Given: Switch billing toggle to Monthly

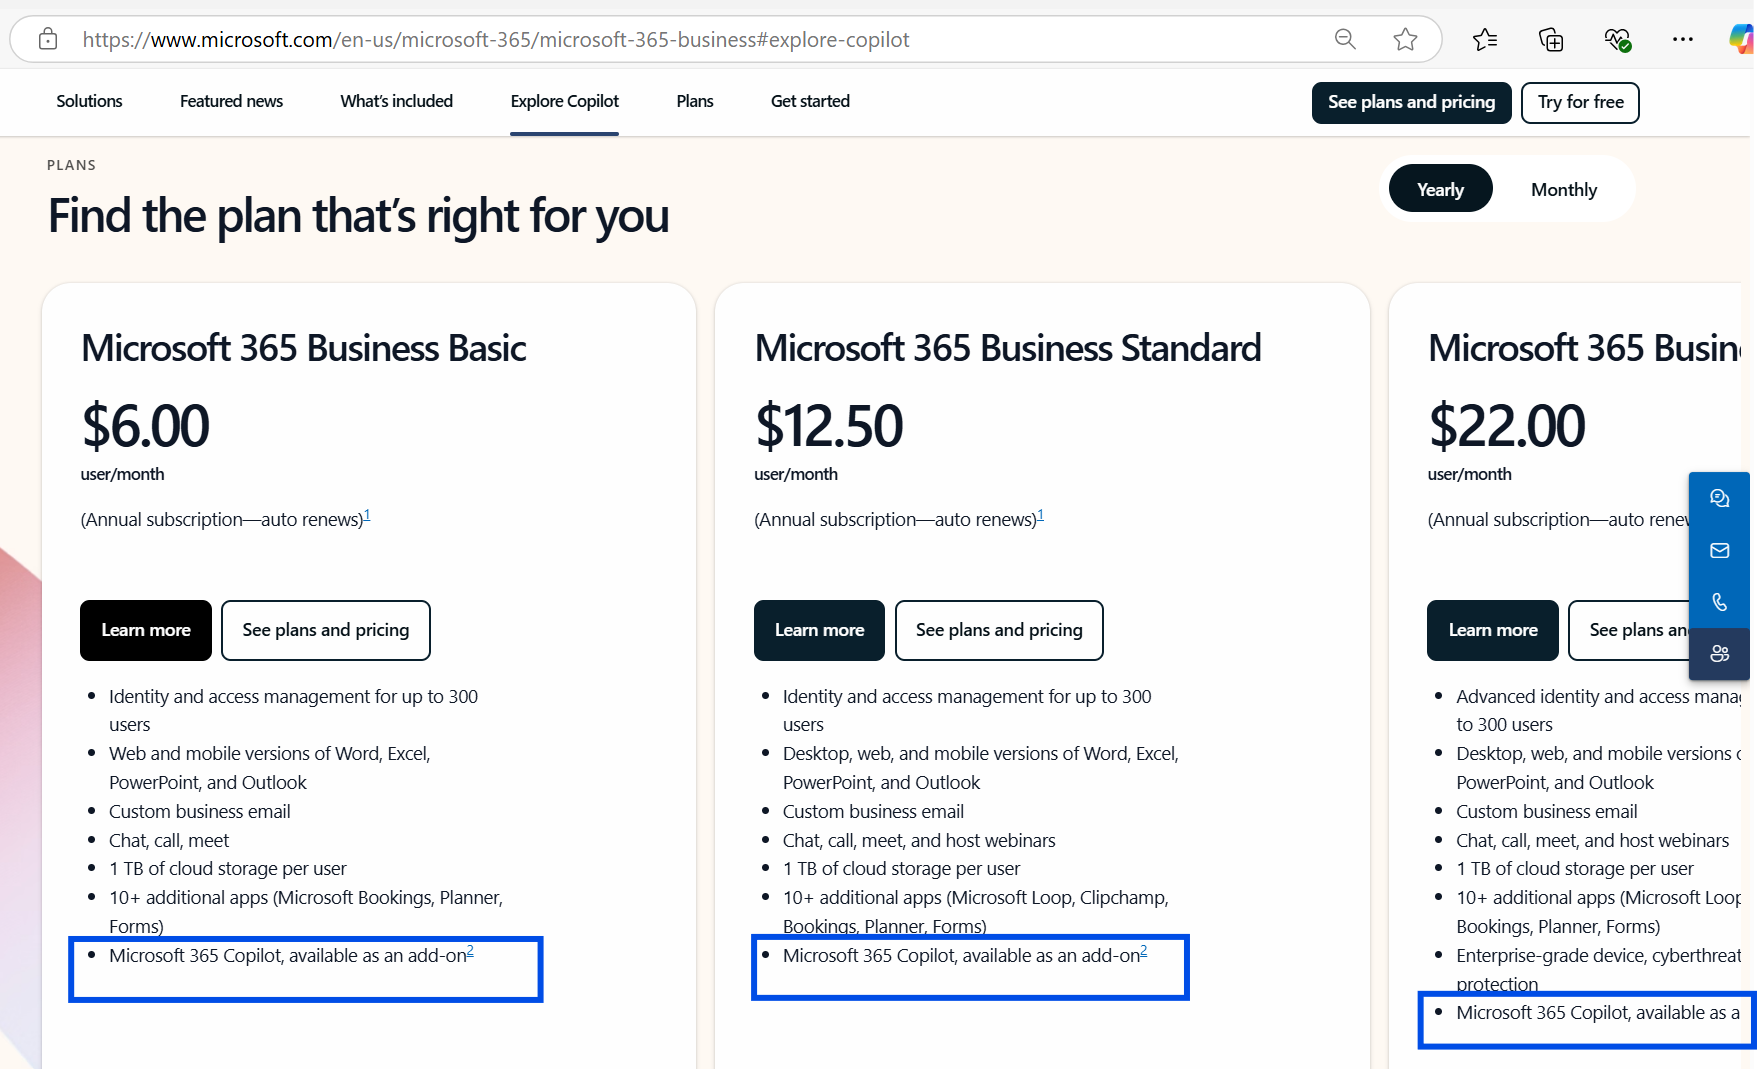Looking at the screenshot, I should tap(1563, 189).
